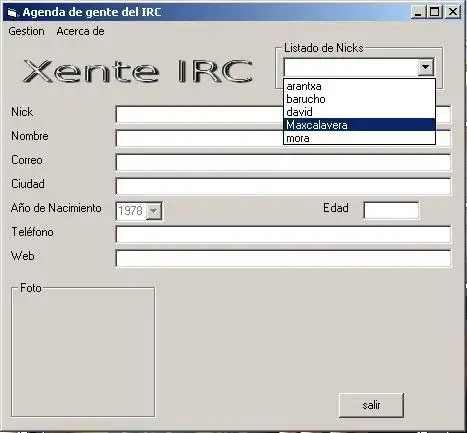Click the salir button
The height and width of the screenshot is (433, 467).
[x=371, y=405]
